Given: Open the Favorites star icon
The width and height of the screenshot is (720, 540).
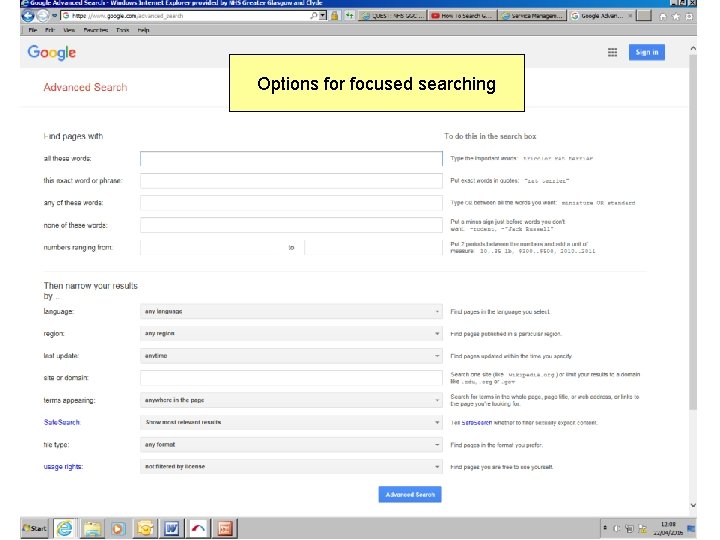Looking at the screenshot, I should click(x=676, y=17).
